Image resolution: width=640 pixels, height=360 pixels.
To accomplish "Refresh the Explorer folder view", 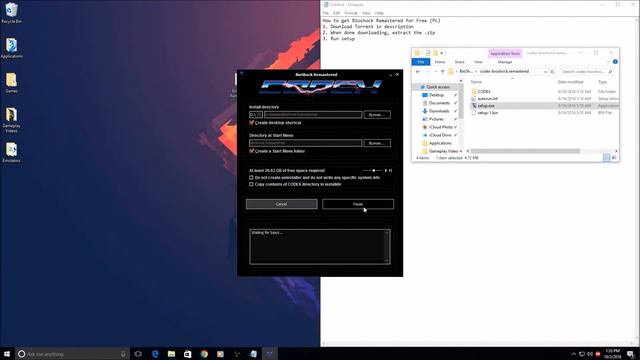I will tap(553, 72).
